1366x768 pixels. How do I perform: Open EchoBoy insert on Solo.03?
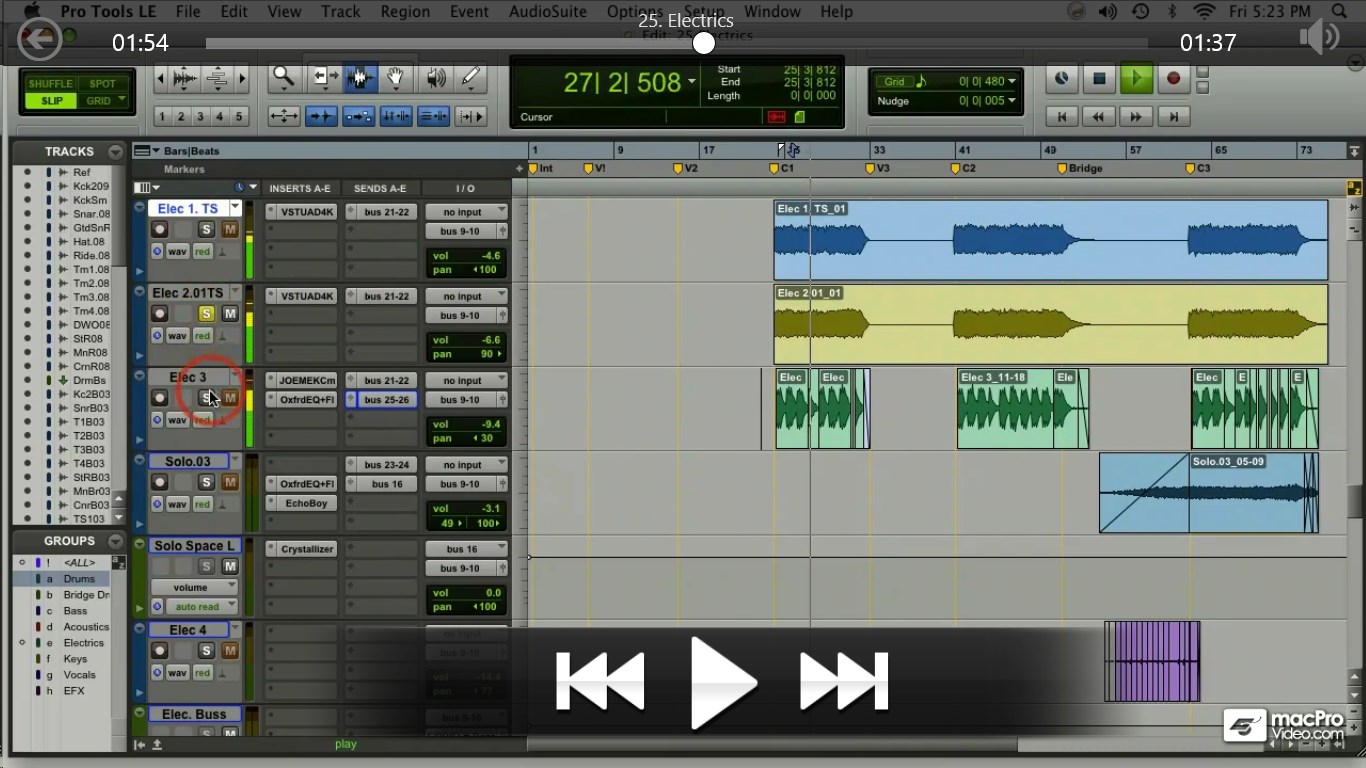click(x=301, y=503)
